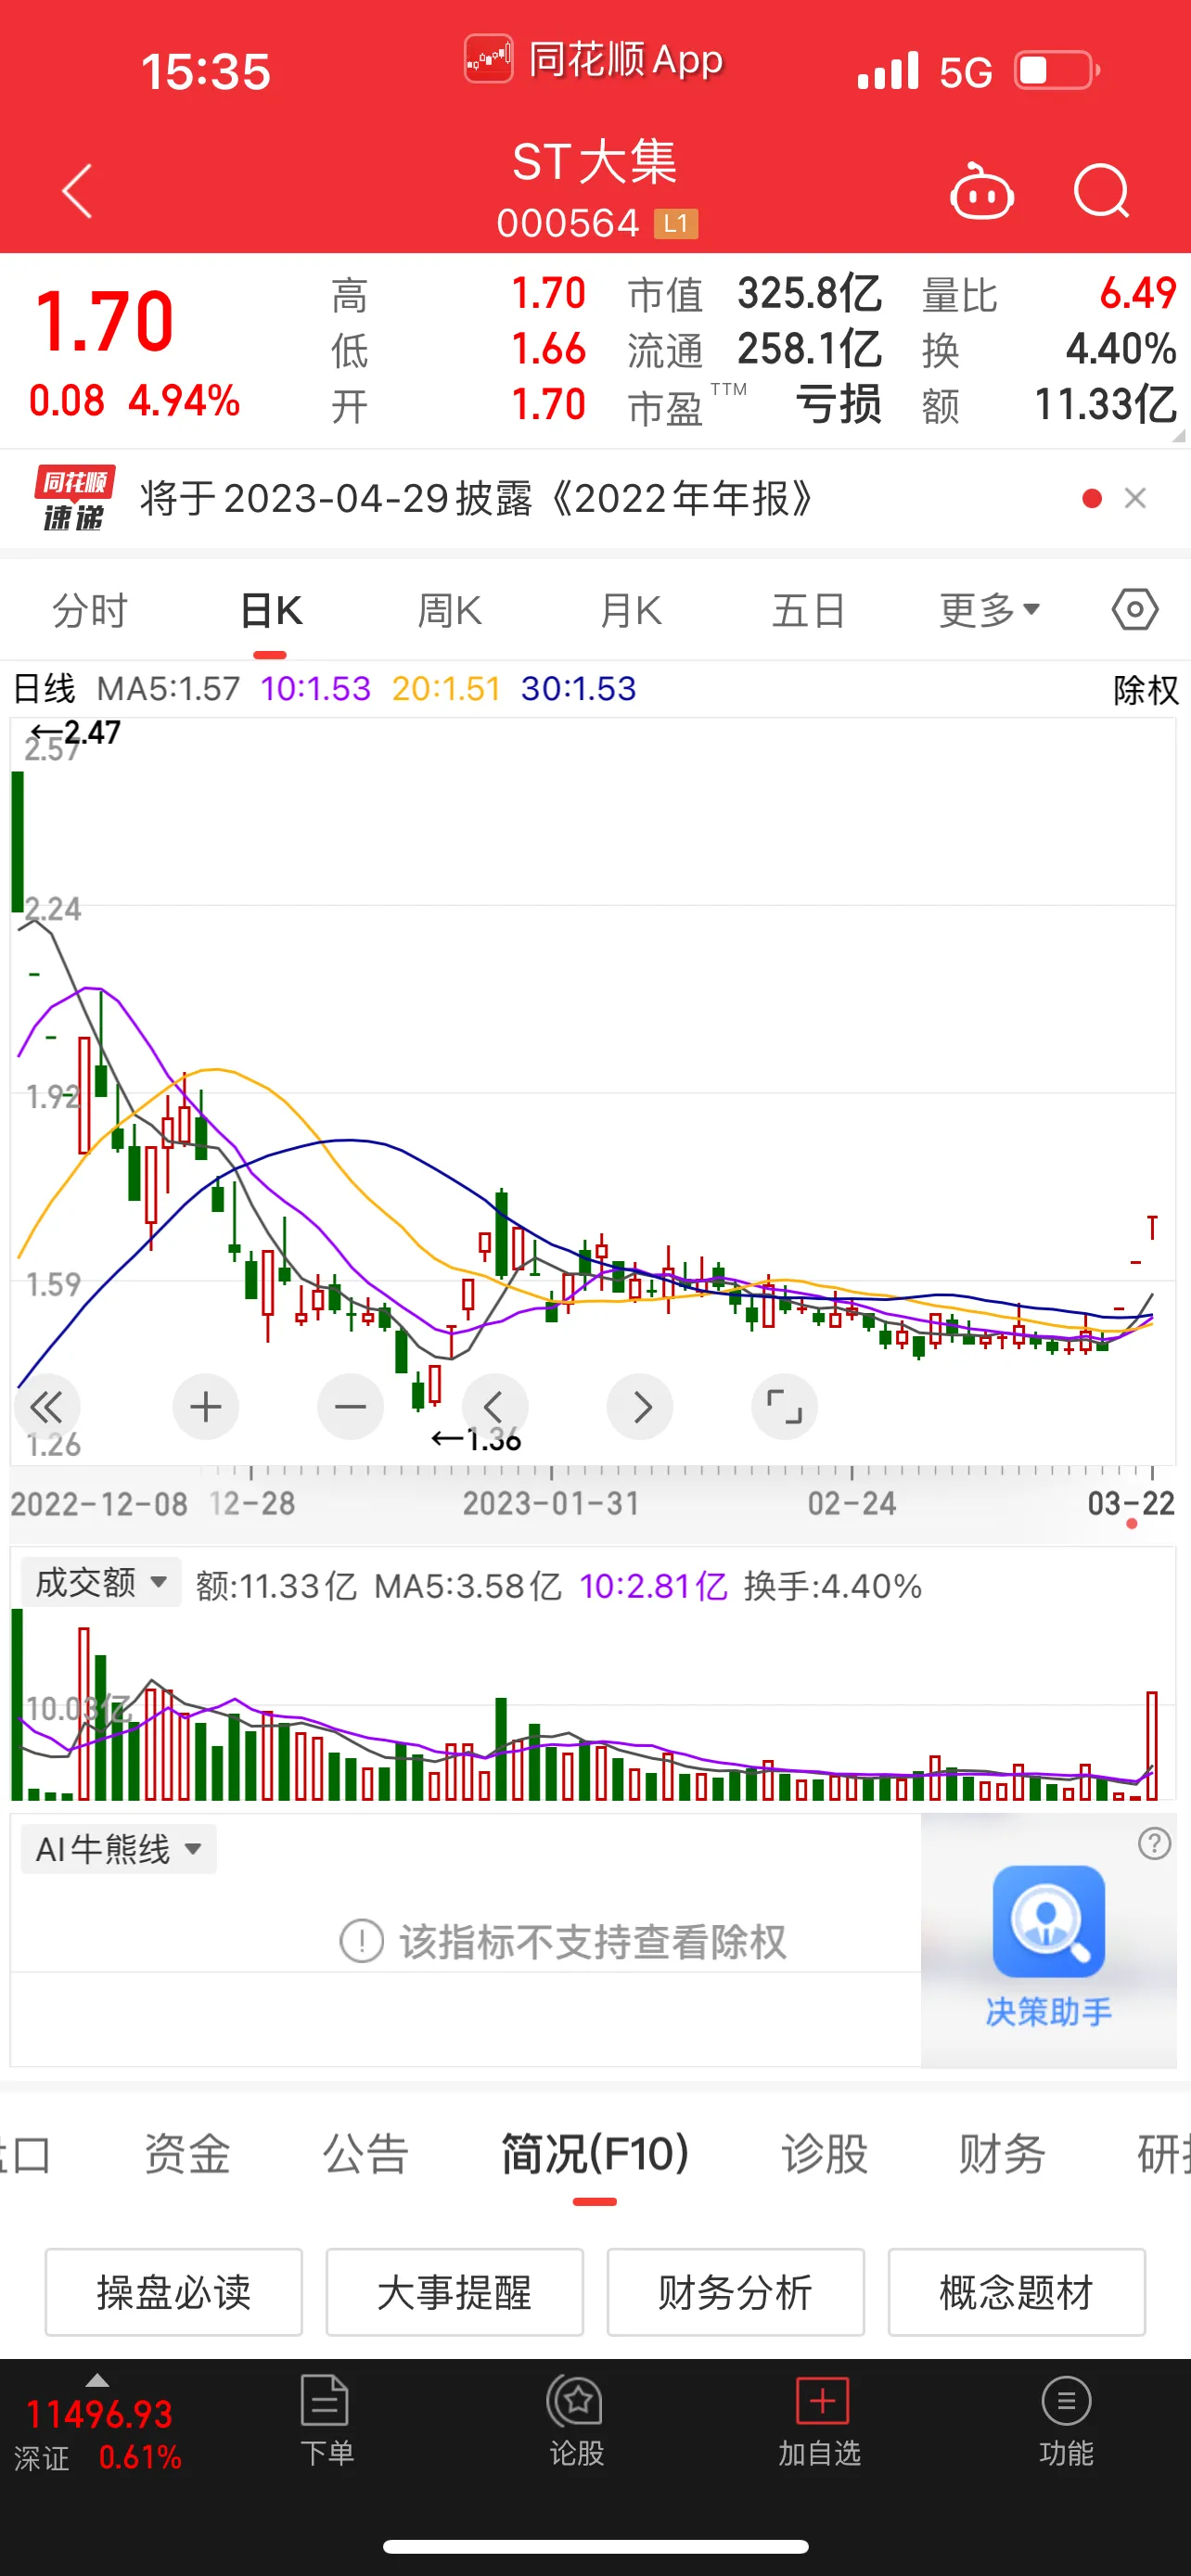Image resolution: width=1191 pixels, height=2576 pixels.
Task: Tap the 同花顺速递 news logo
Action: (x=75, y=498)
